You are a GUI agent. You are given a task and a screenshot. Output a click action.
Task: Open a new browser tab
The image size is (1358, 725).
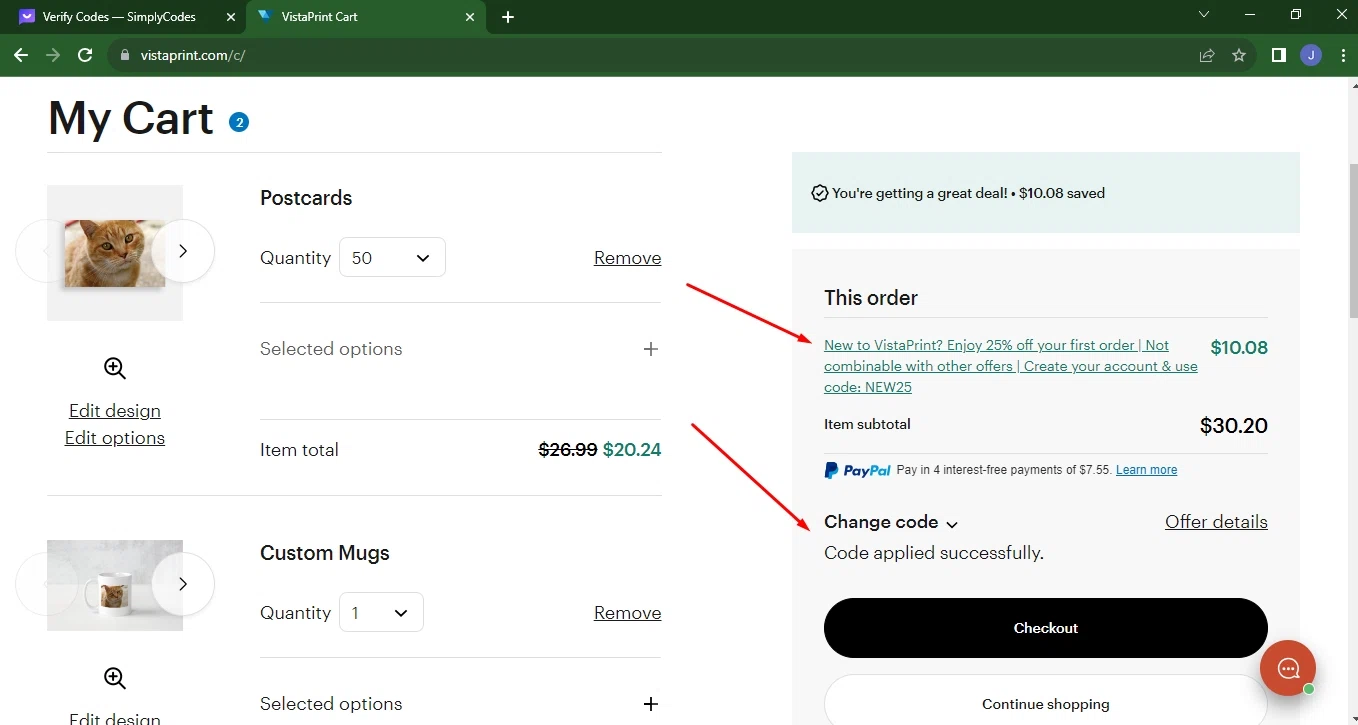pyautogui.click(x=508, y=17)
